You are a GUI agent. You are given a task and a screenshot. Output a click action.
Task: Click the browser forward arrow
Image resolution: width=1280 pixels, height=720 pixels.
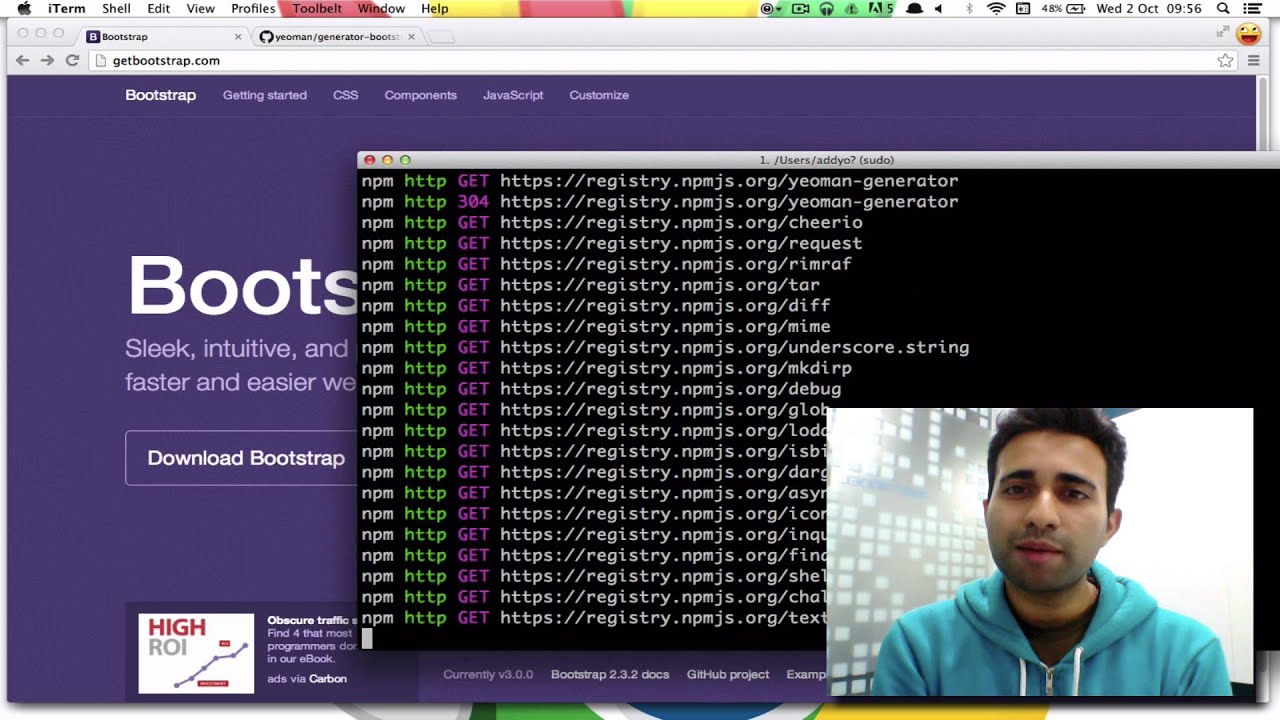click(x=47, y=61)
